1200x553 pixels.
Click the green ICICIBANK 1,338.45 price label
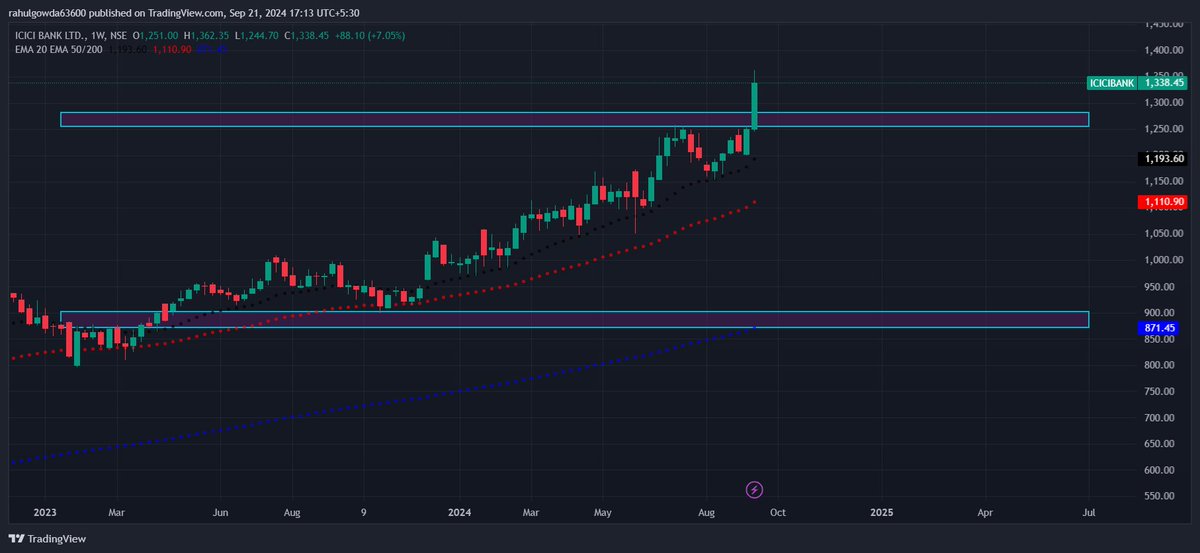coord(1138,83)
